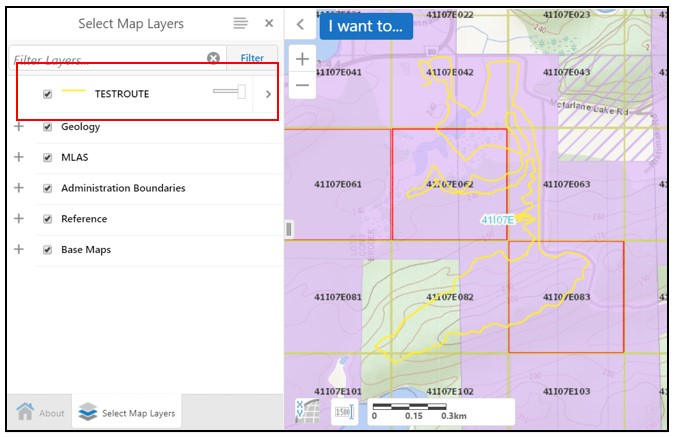The image size is (674, 437).
Task: Open TESTROUTE layer options arrow
Action: [x=267, y=94]
